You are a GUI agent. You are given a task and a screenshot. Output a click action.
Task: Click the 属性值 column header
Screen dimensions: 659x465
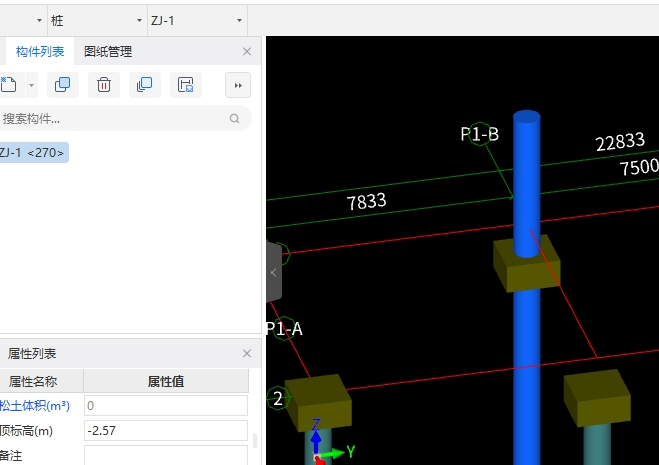166,381
